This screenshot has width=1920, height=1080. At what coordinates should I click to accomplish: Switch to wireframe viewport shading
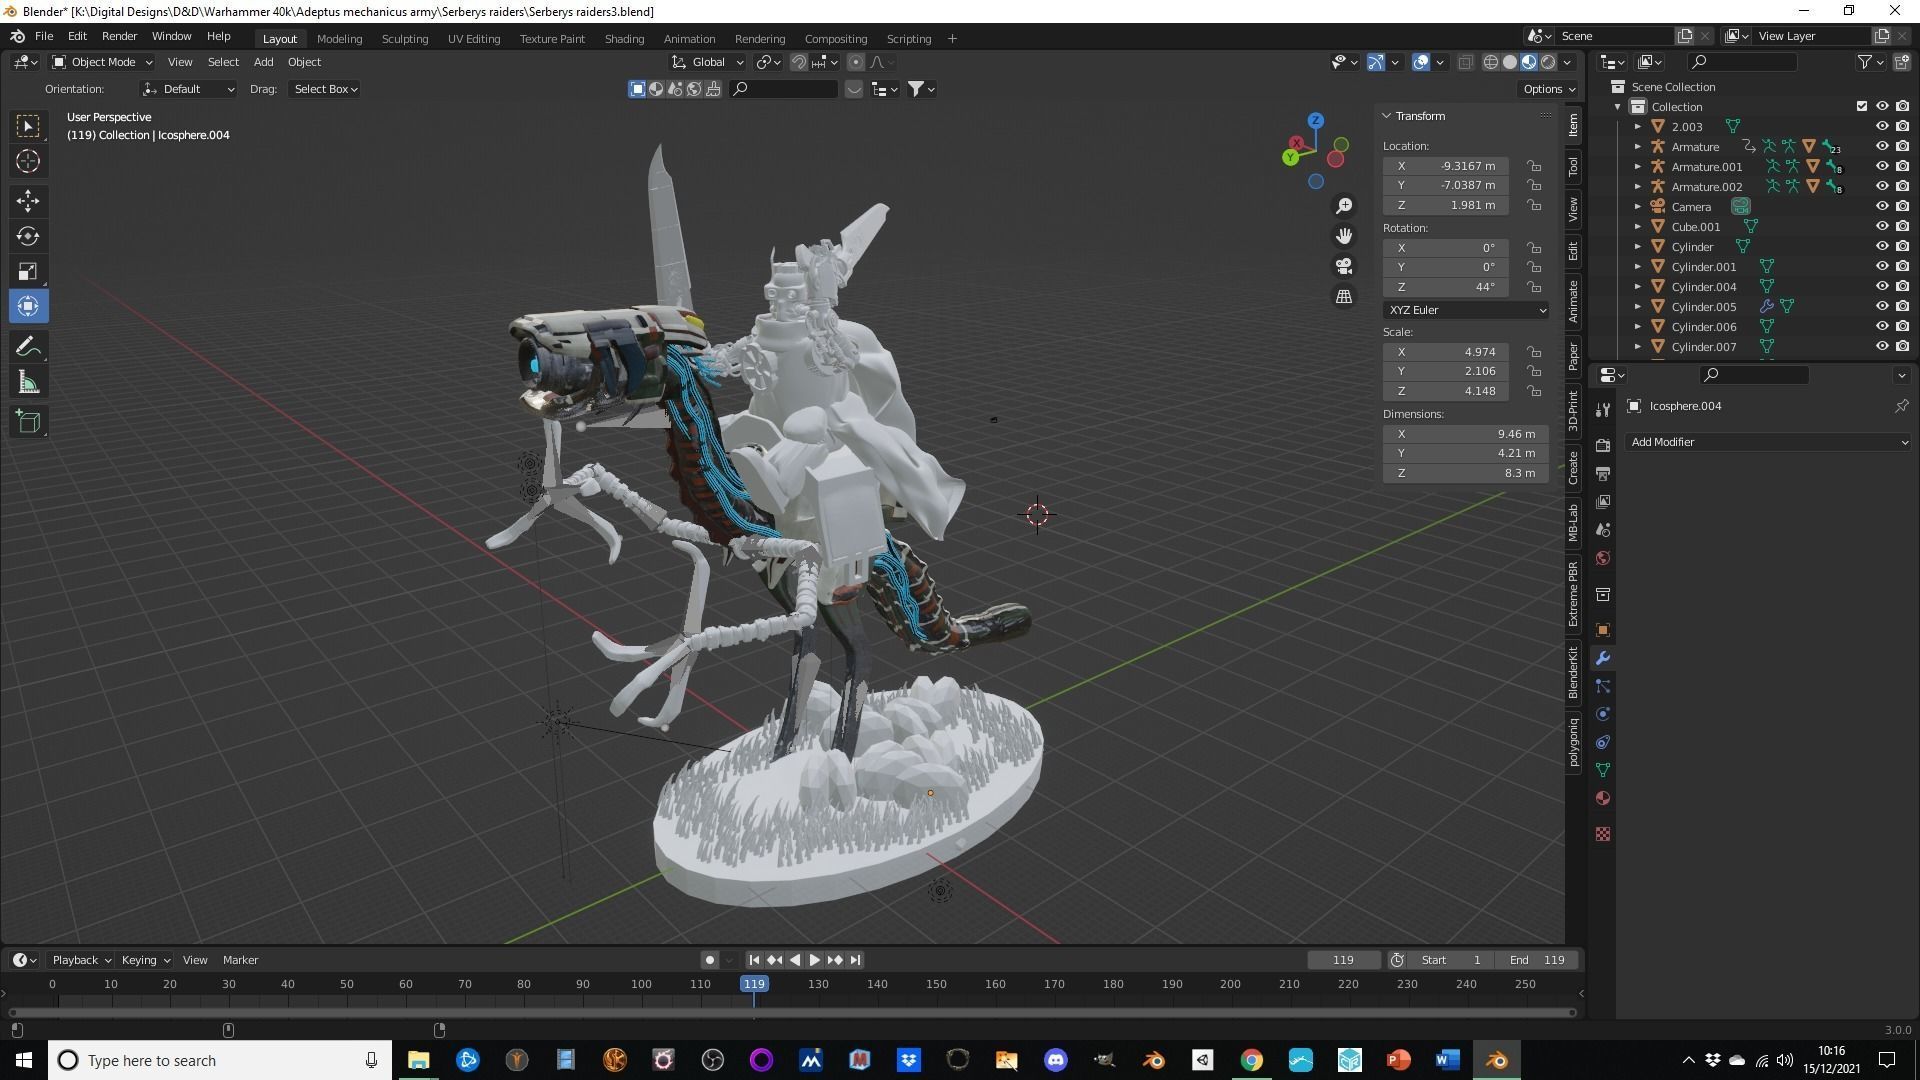pos(1490,62)
